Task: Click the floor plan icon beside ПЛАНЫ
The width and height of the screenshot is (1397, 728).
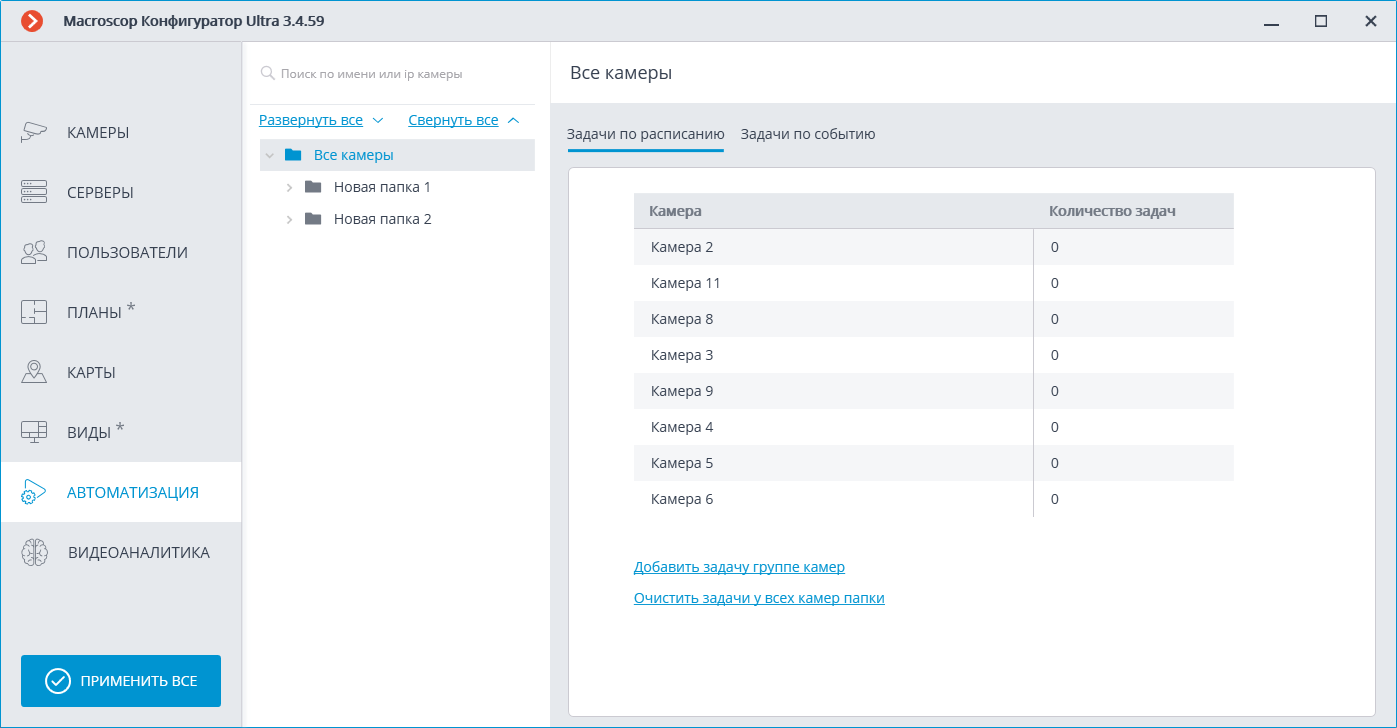Action: click(x=34, y=312)
